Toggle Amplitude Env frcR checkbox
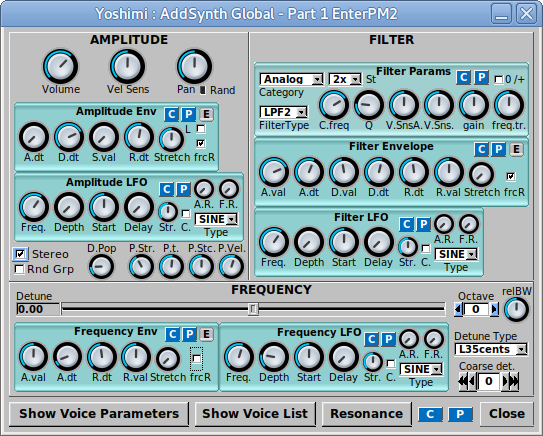This screenshot has height=436, width=543. click(201, 143)
